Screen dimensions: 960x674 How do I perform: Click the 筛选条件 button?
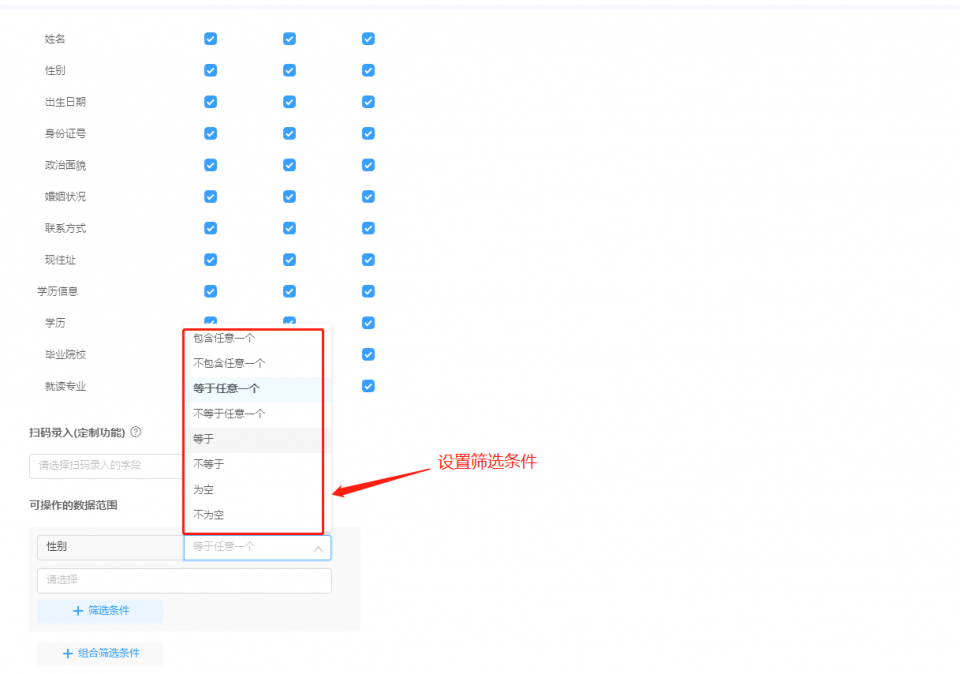100,611
